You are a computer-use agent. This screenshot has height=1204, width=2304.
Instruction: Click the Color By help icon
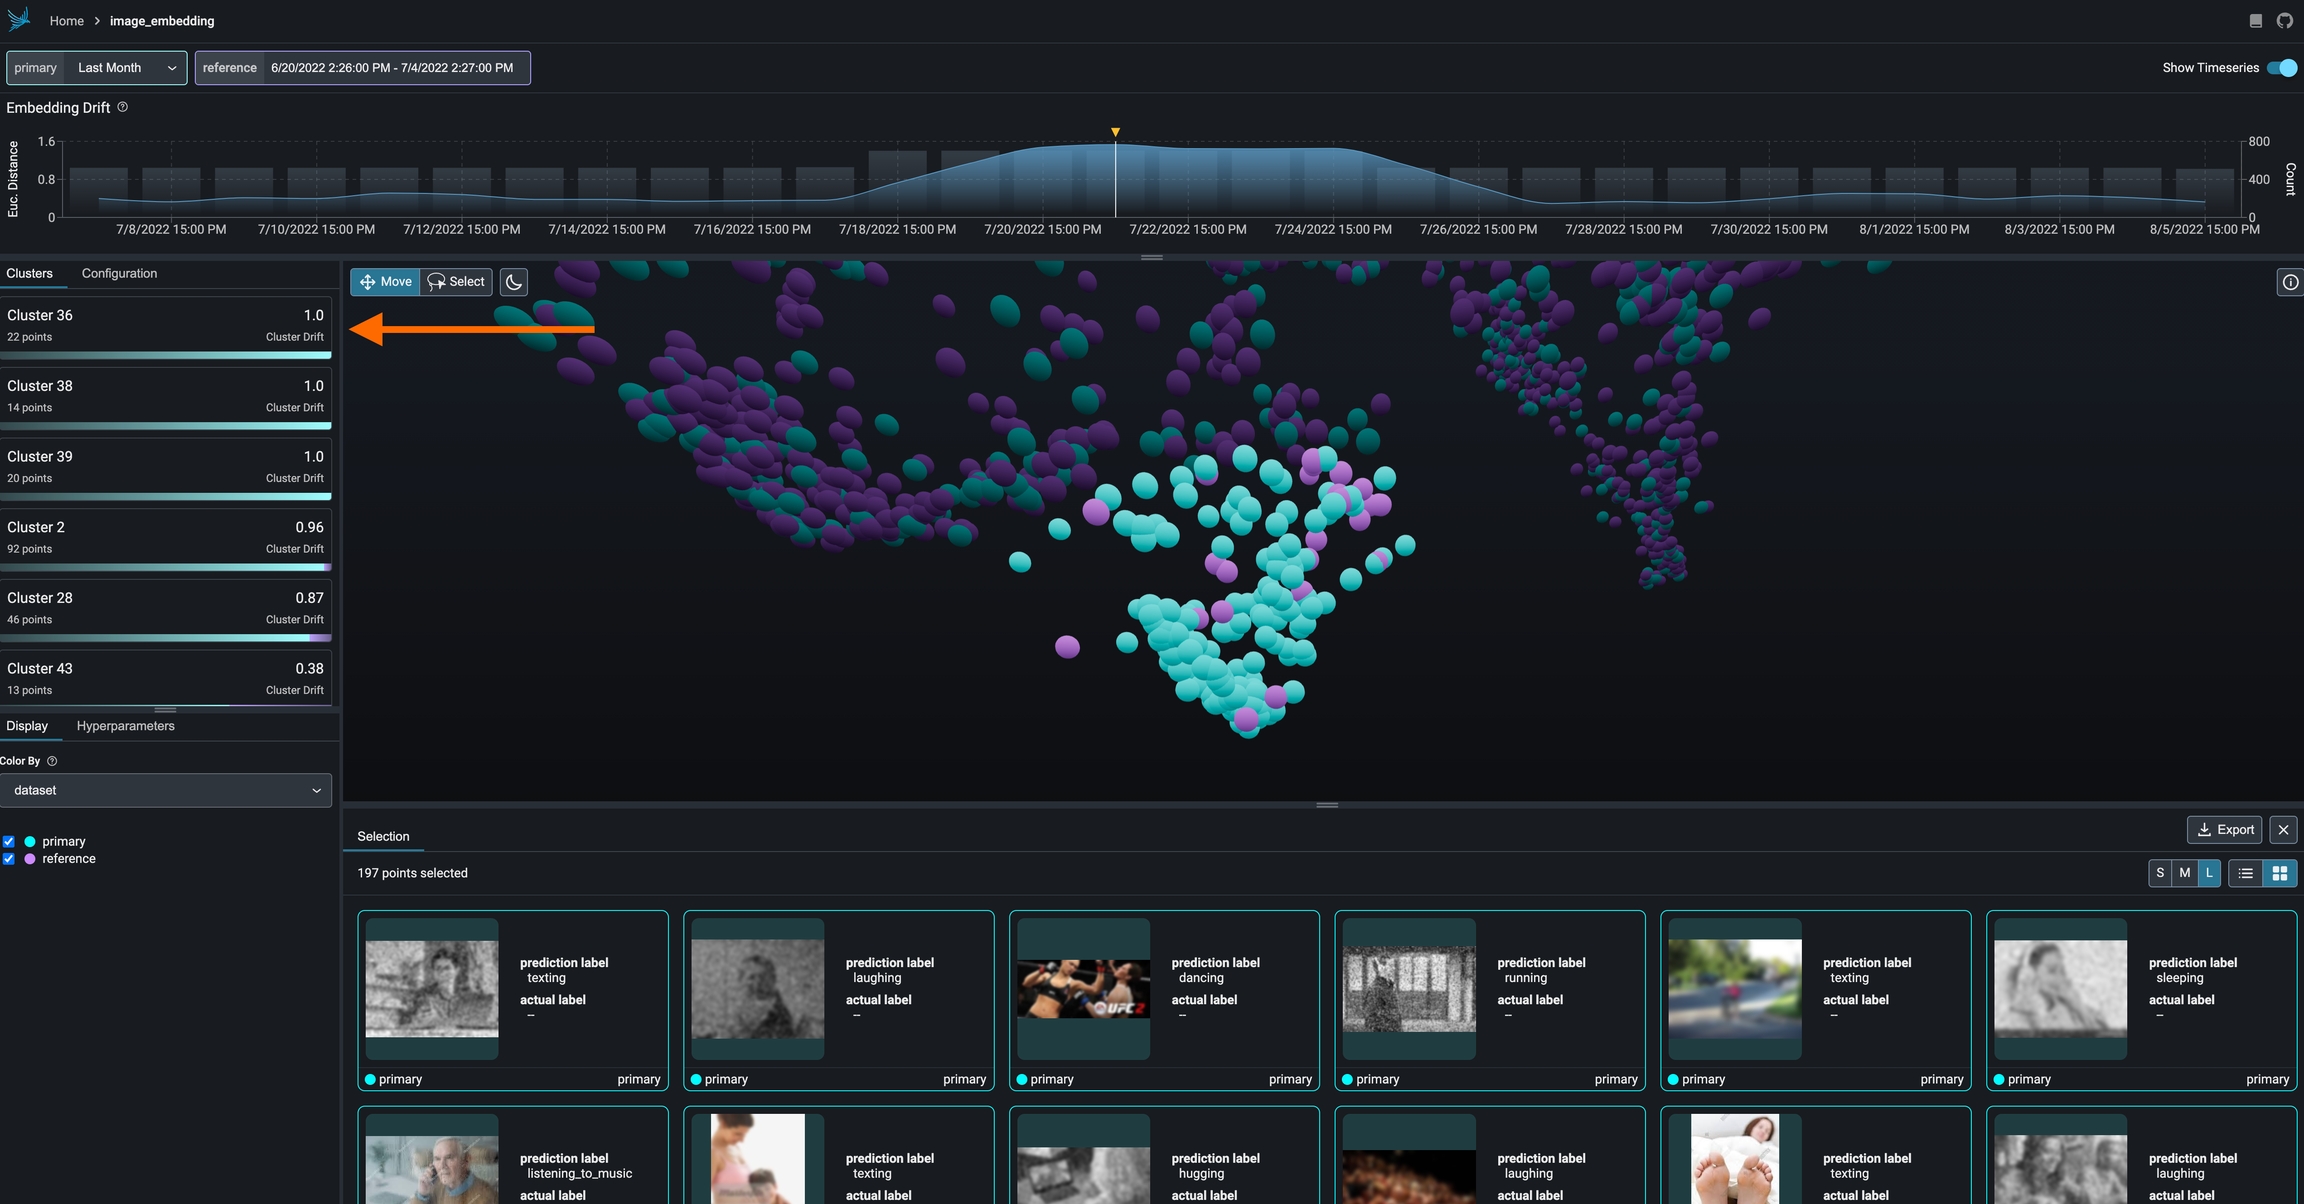[52, 761]
